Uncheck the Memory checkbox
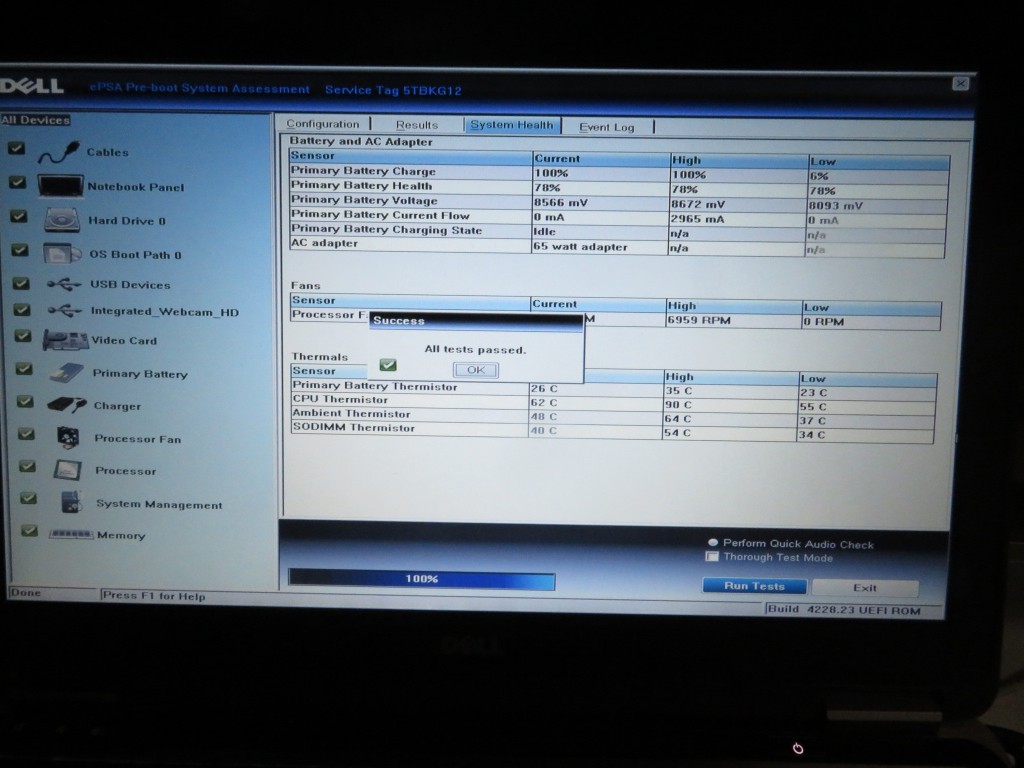The width and height of the screenshot is (1024, 768). 29,530
